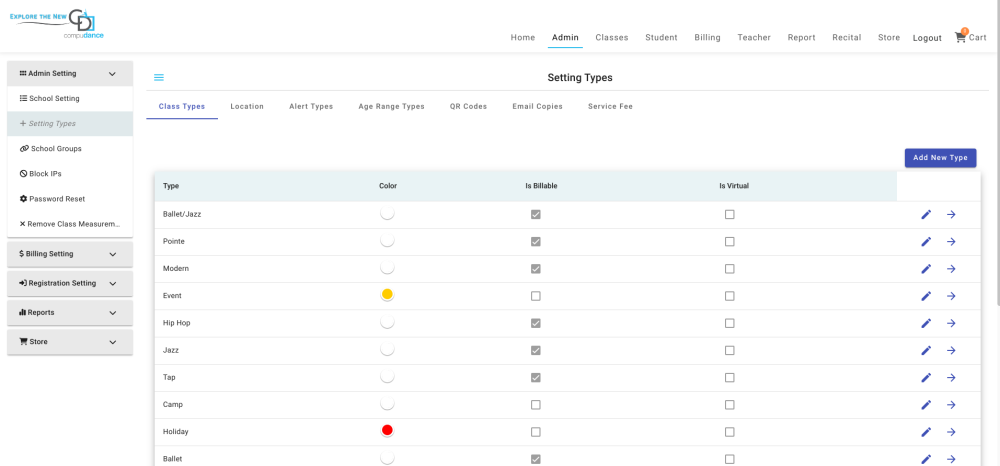Open the School Groups sidebar link
Image resolution: width=1000 pixels, height=466 pixels.
pyautogui.click(x=55, y=149)
